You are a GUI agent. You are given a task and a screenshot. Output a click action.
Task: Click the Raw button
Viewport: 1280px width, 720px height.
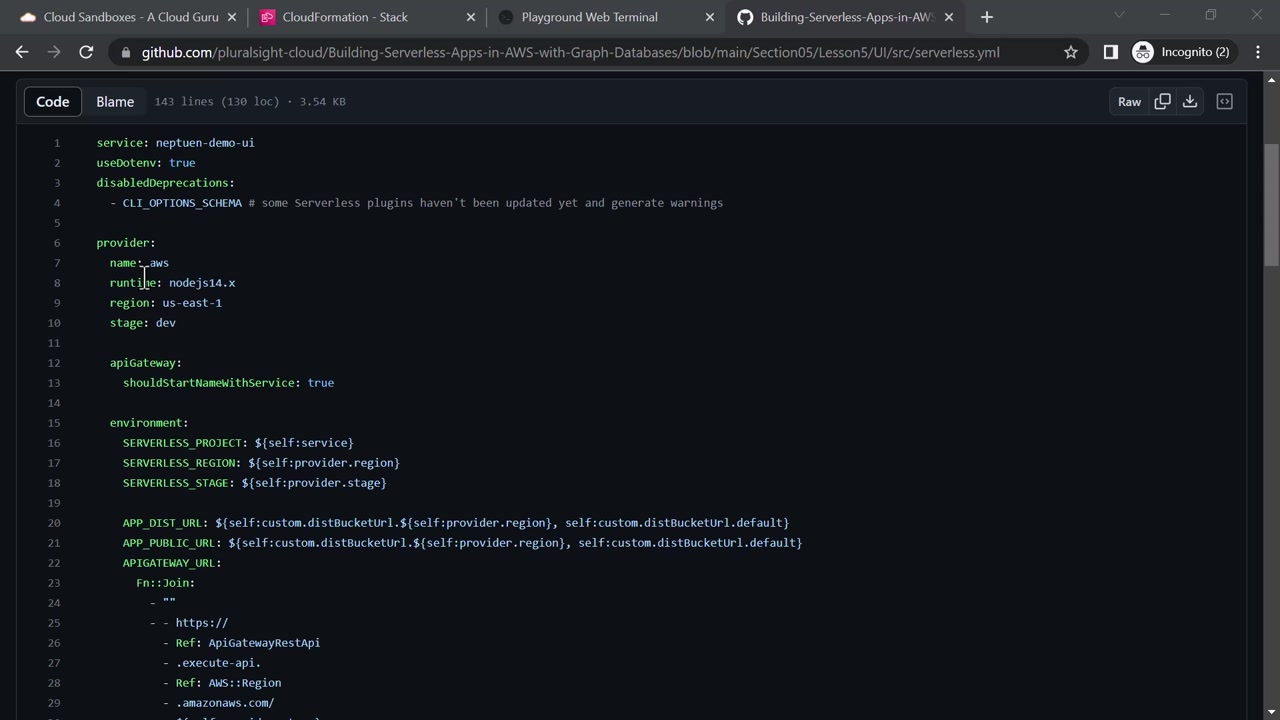coord(1129,101)
